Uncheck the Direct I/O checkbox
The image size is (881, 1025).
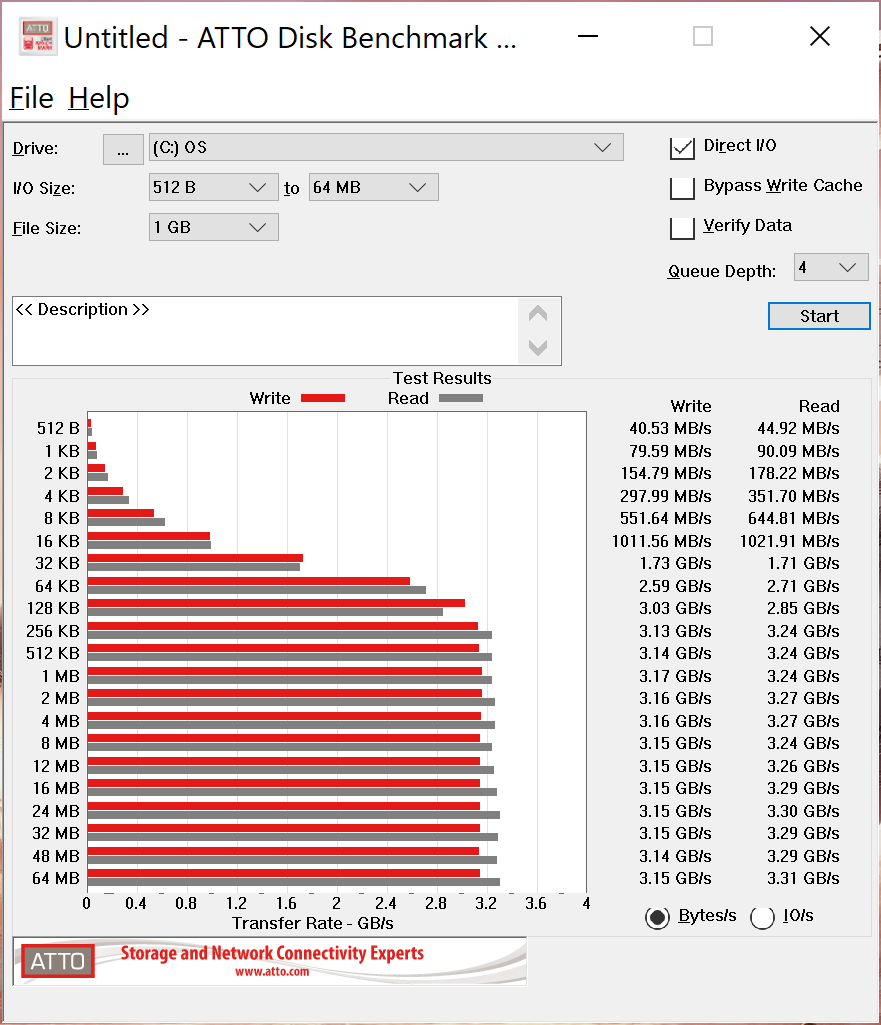click(682, 148)
